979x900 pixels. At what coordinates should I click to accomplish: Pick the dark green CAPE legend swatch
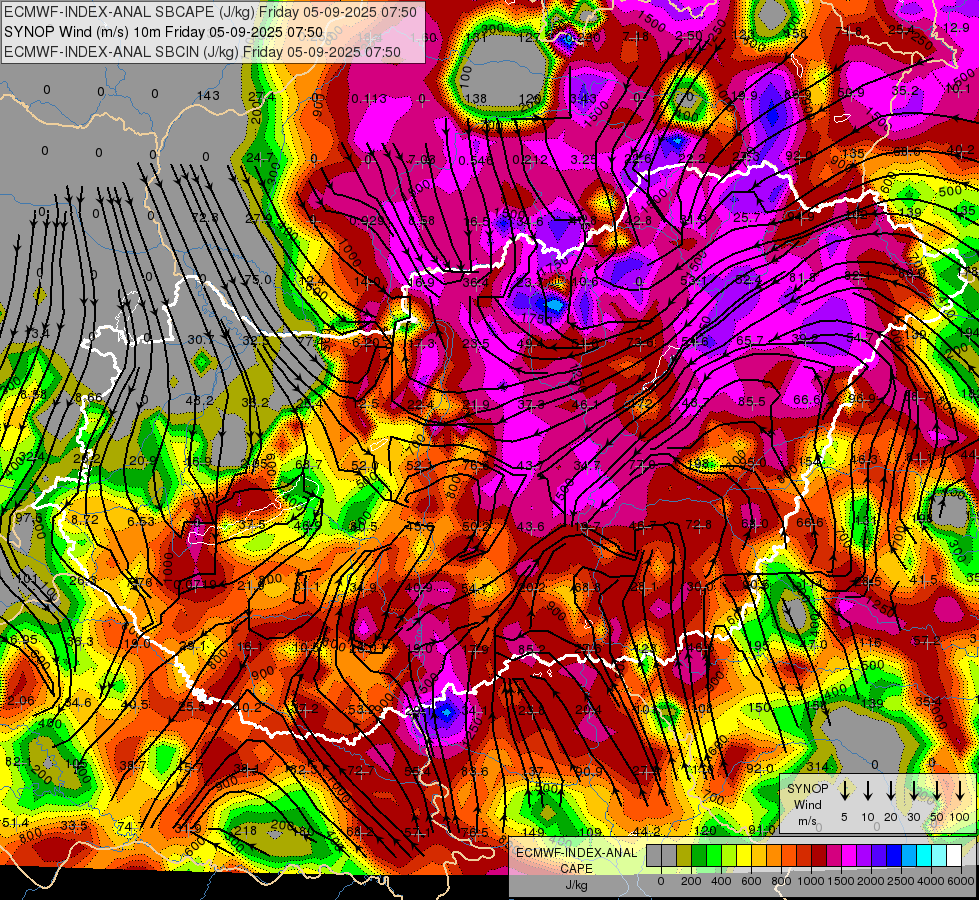[x=699, y=856]
